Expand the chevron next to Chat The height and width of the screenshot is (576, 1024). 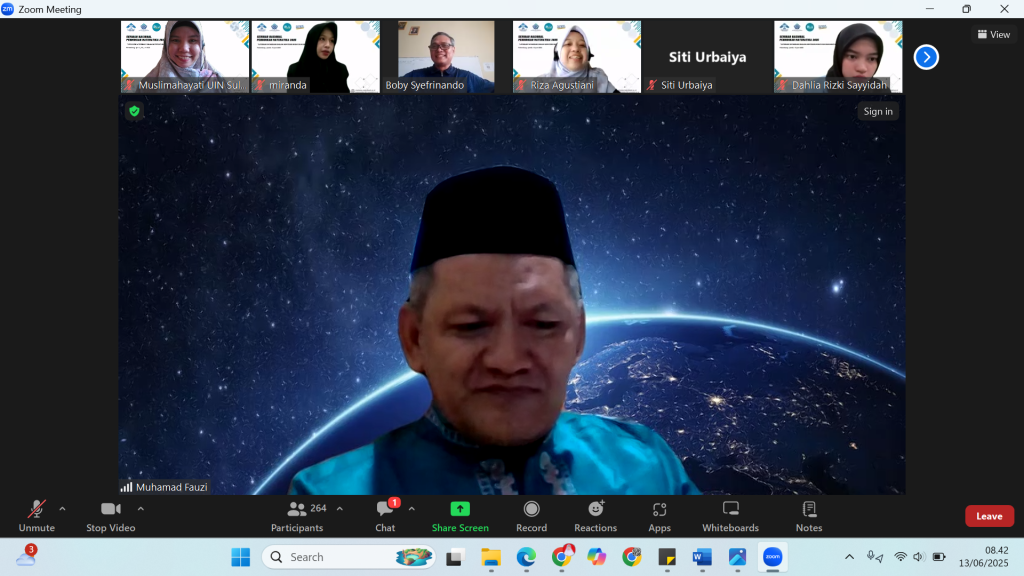pos(411,508)
